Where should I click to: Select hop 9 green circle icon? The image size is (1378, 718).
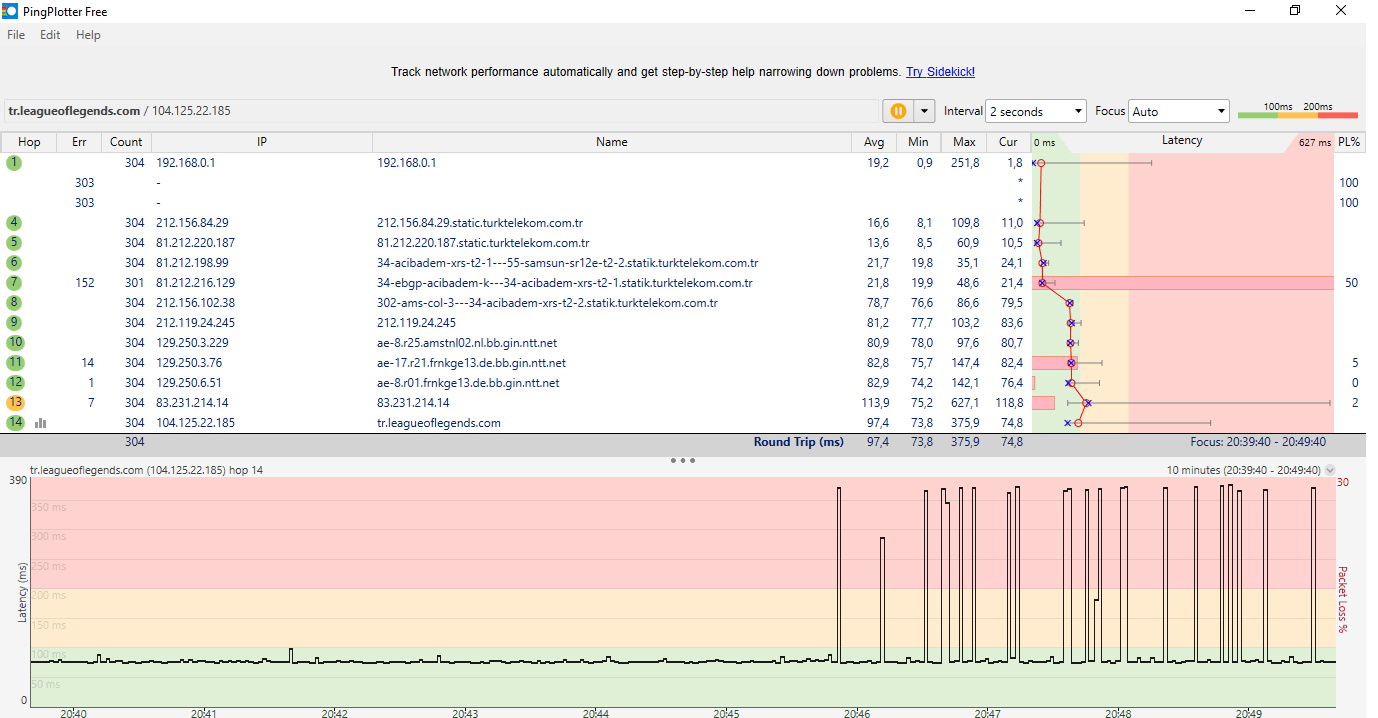pos(15,322)
